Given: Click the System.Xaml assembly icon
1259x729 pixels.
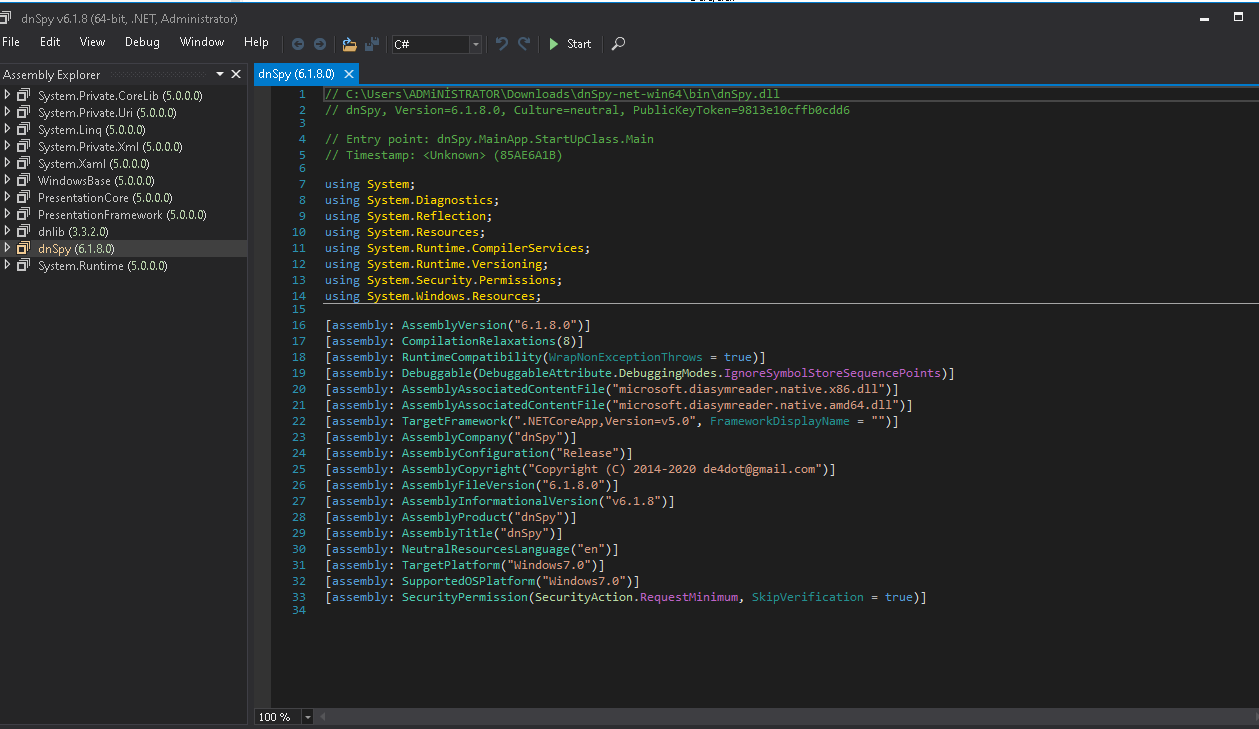Looking at the screenshot, I should point(24,163).
